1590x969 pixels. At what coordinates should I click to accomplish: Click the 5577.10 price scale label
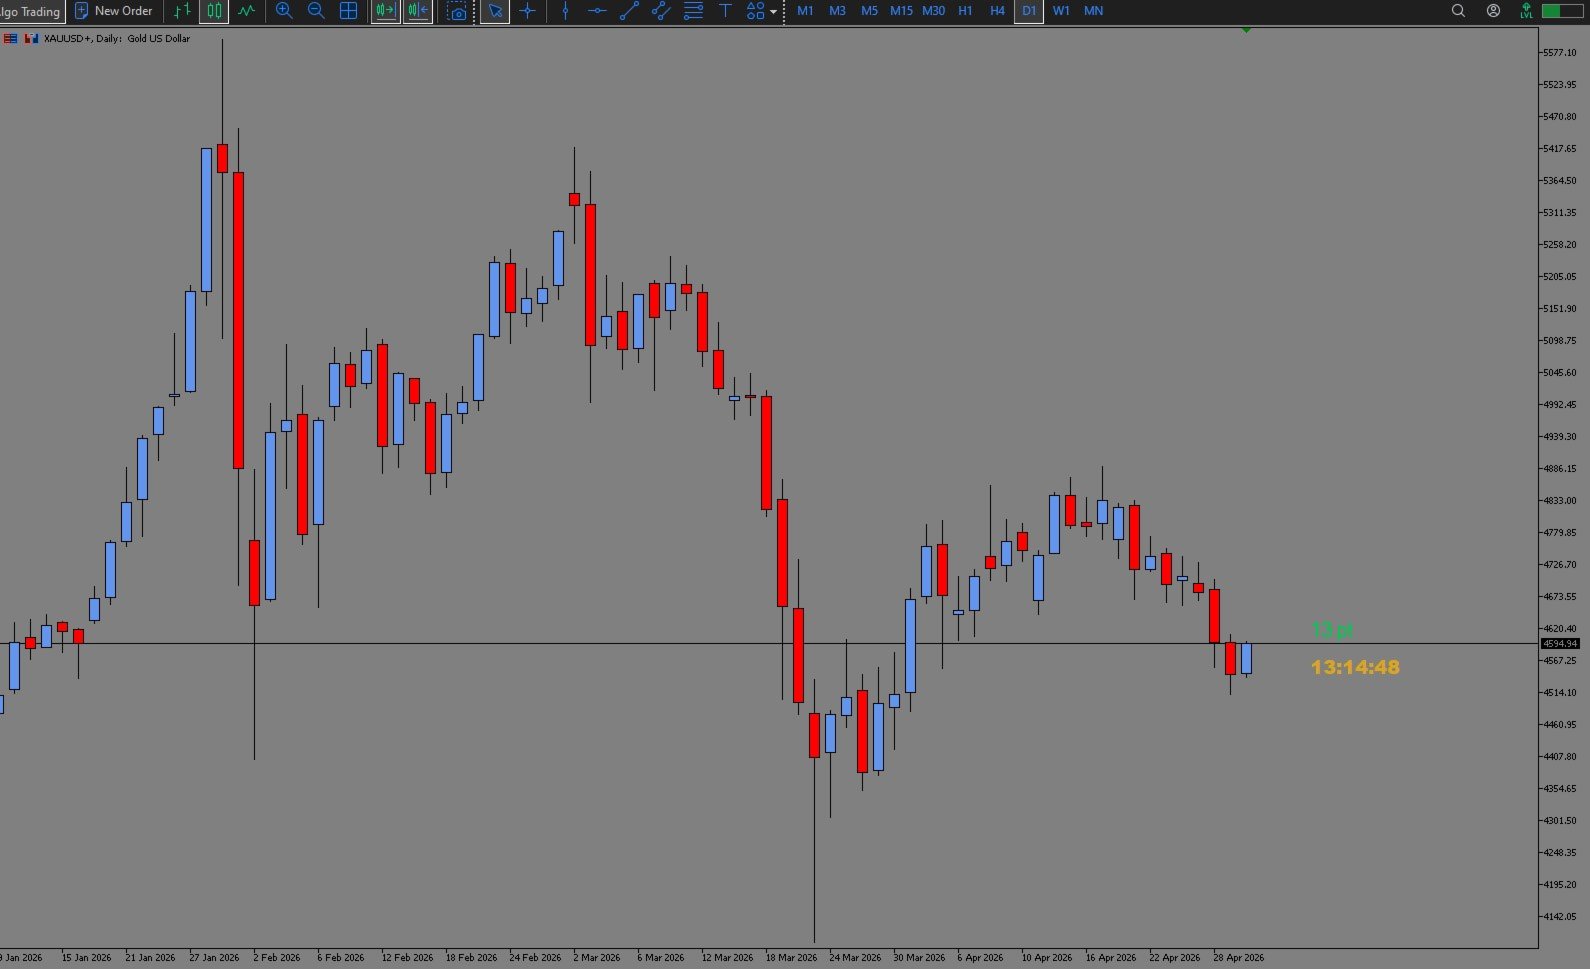(x=1560, y=53)
